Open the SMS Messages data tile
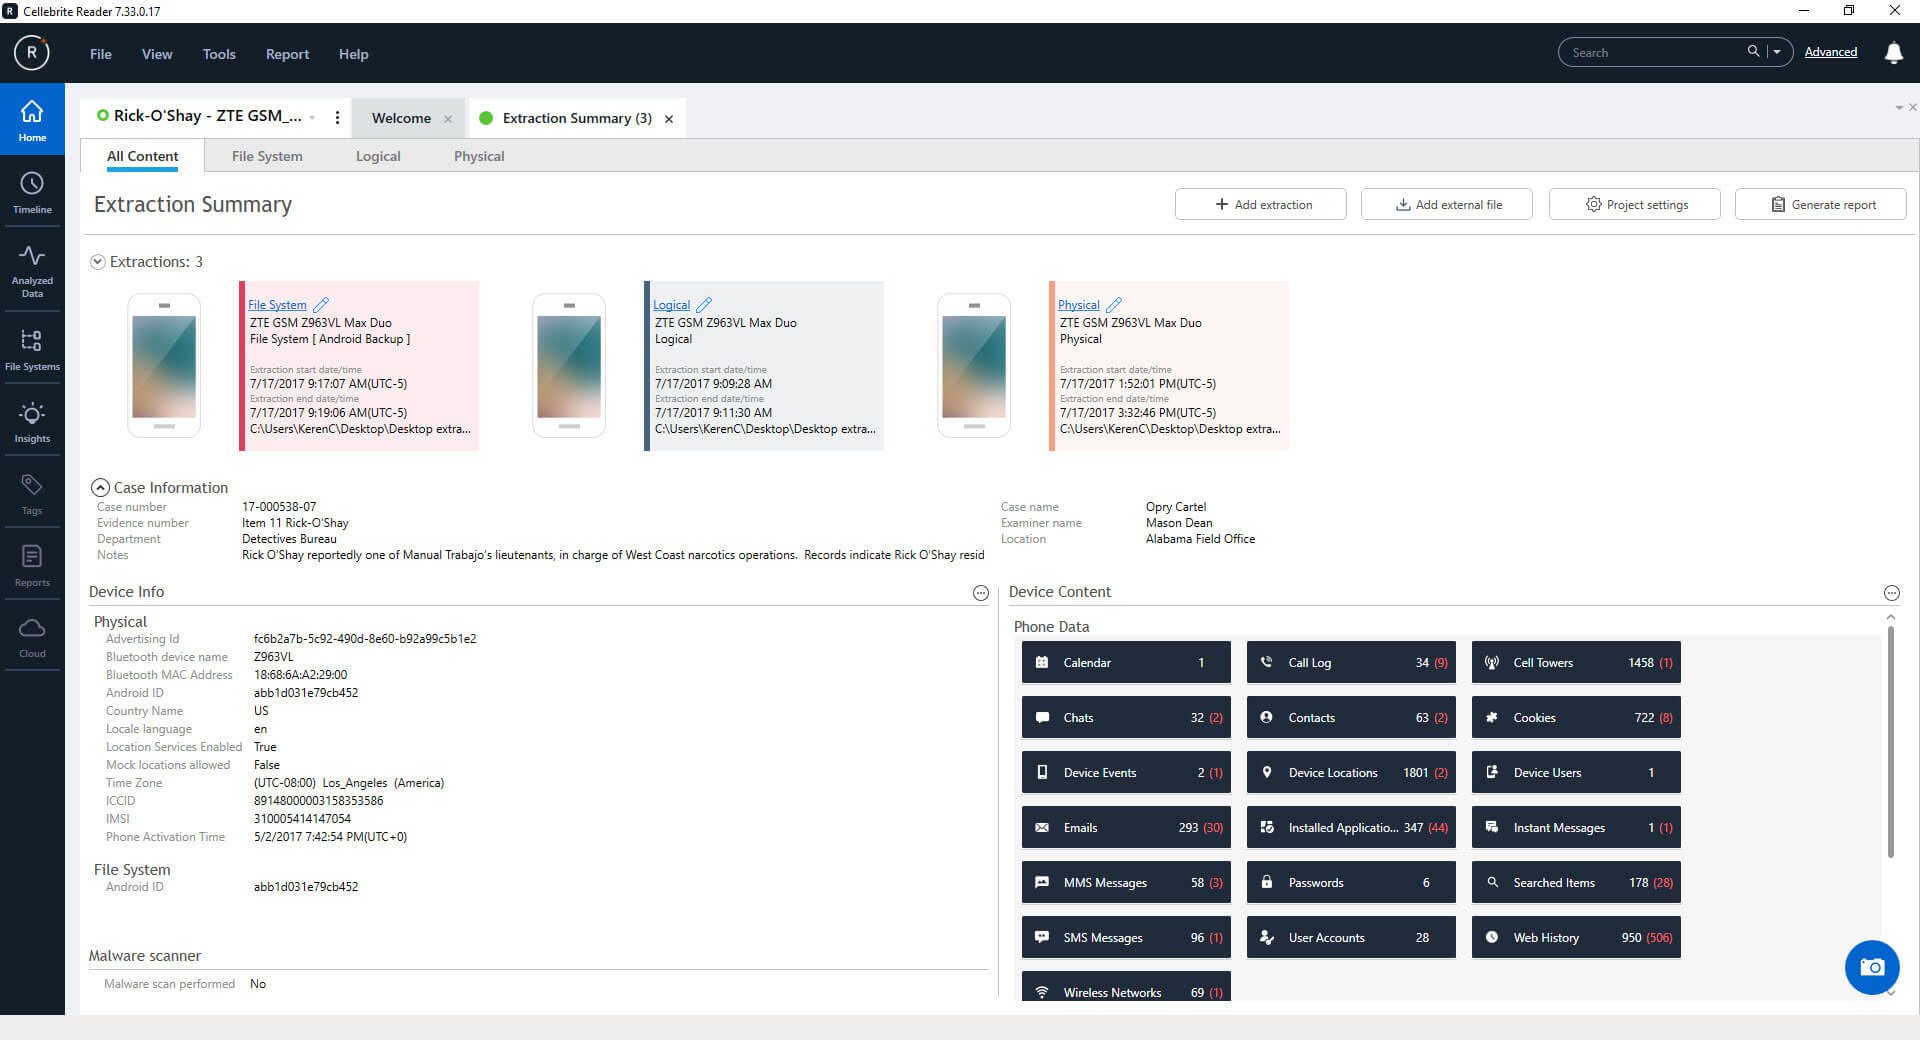The image size is (1920, 1040). (1126, 937)
